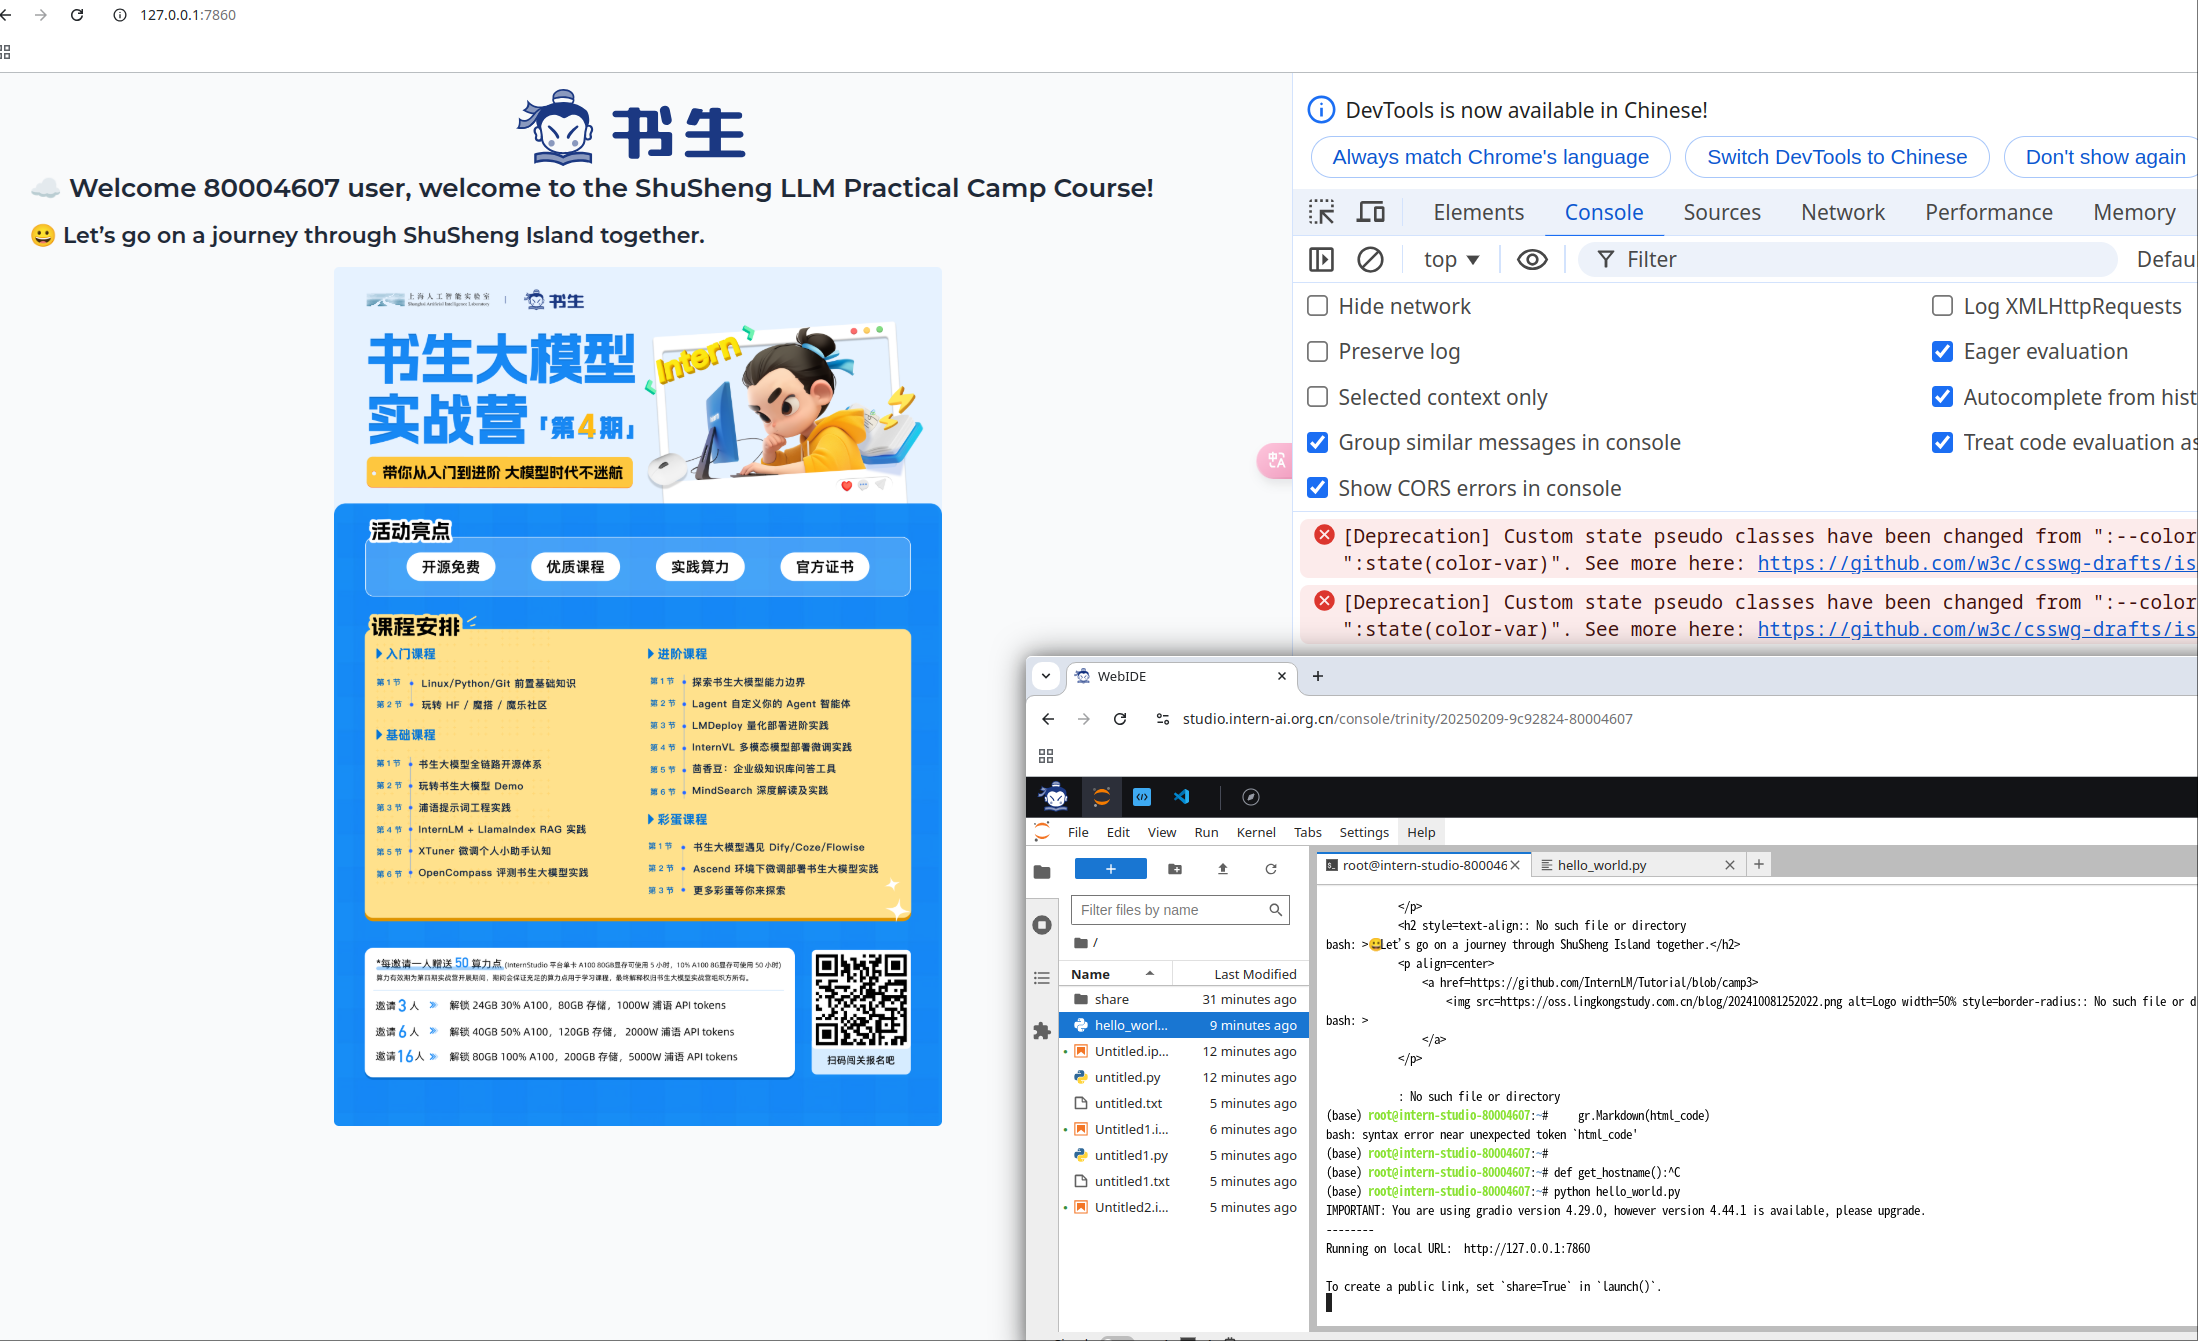Create a new folder in file browser

[x=1175, y=869]
